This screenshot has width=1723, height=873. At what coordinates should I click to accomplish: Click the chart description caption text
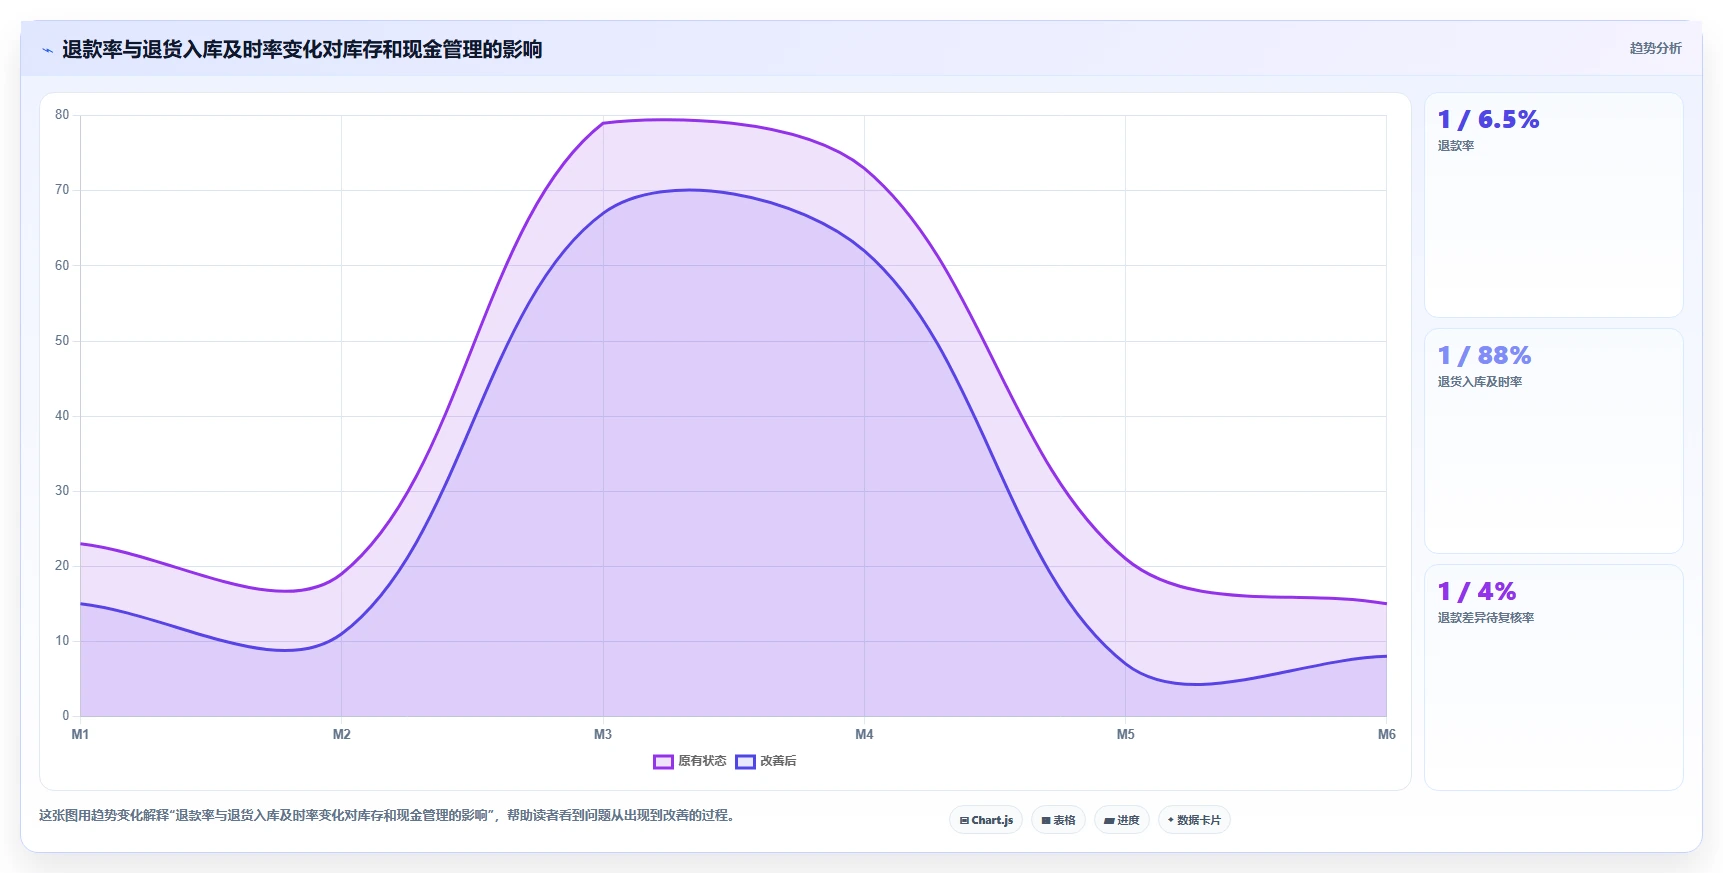[390, 815]
